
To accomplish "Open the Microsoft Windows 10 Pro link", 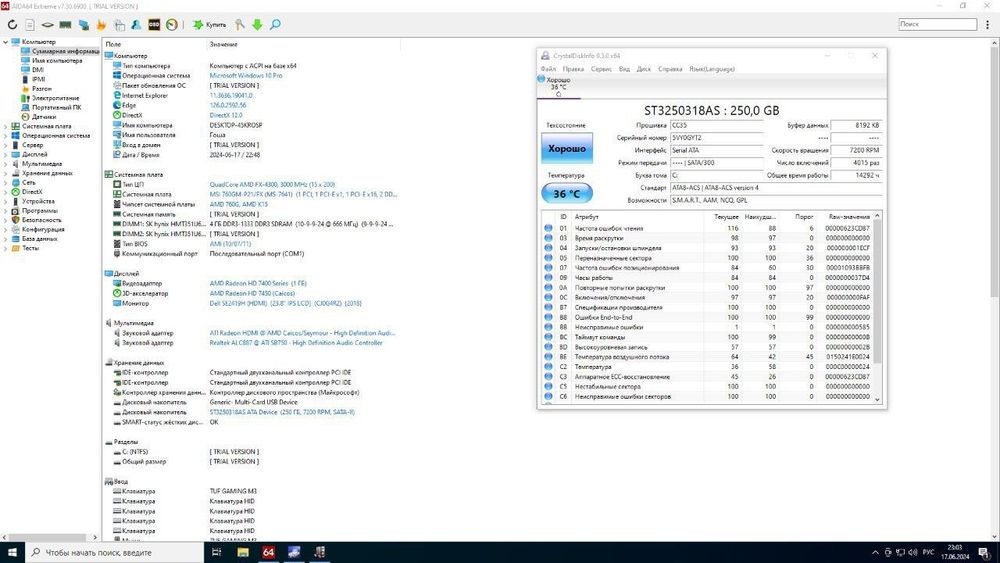I will click(x=246, y=75).
